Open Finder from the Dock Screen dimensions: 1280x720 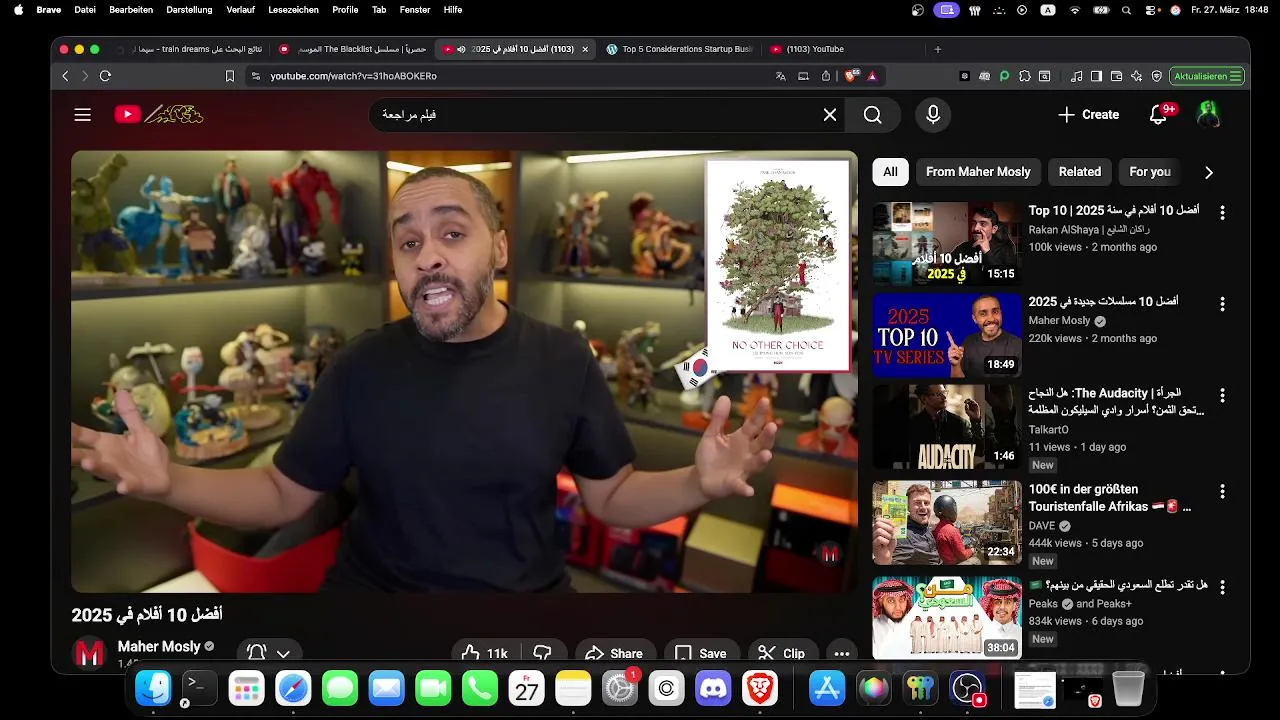153,688
